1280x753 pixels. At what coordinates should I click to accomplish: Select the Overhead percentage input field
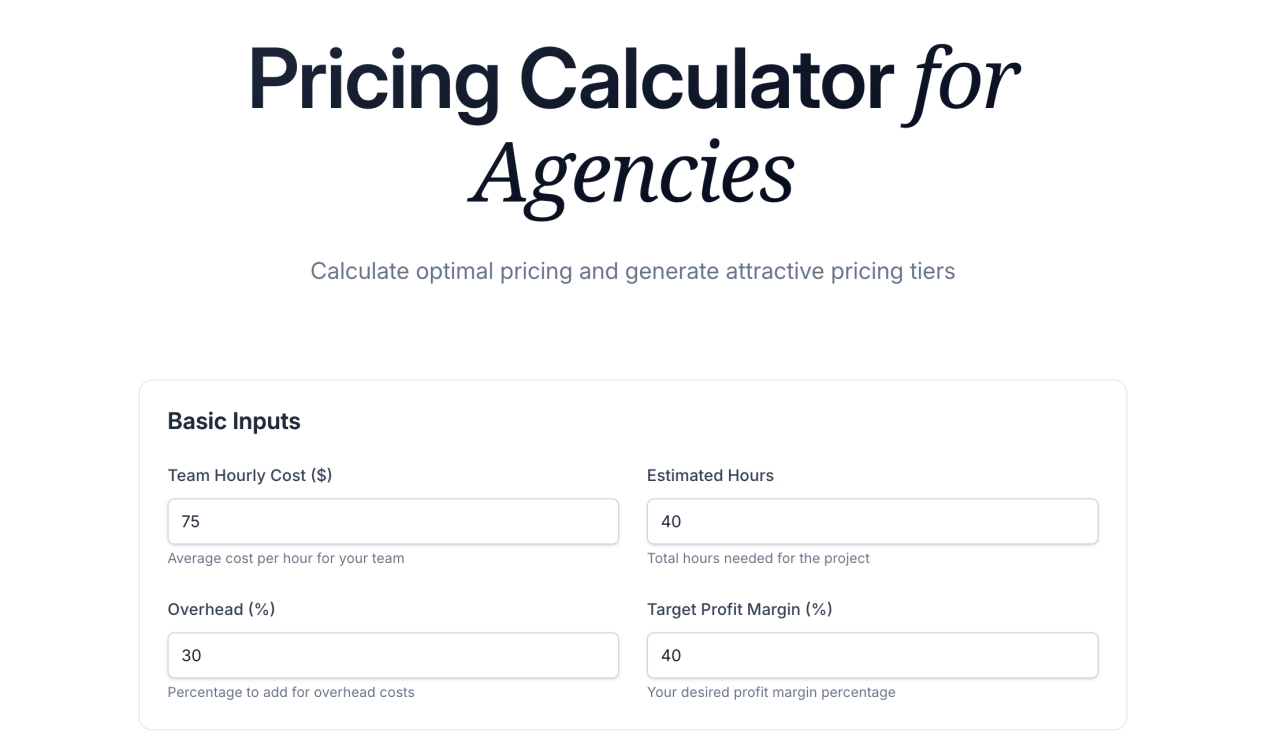[392, 655]
